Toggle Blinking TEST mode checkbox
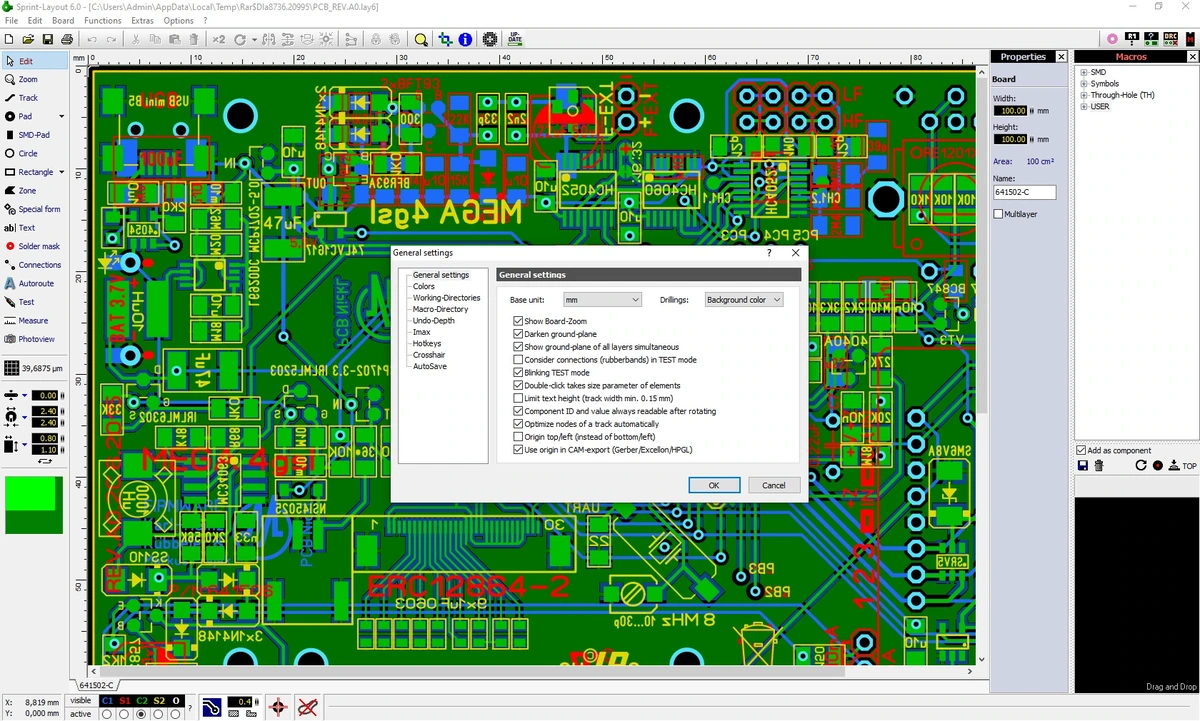Viewport: 1200px width, 721px height. [x=518, y=373]
